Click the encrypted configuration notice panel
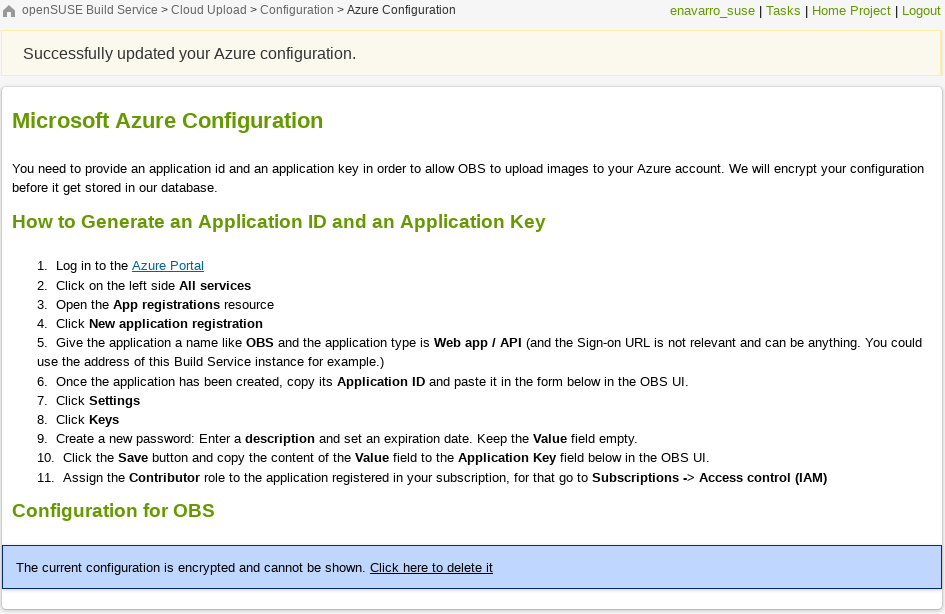This screenshot has width=945, height=614. (x=472, y=568)
